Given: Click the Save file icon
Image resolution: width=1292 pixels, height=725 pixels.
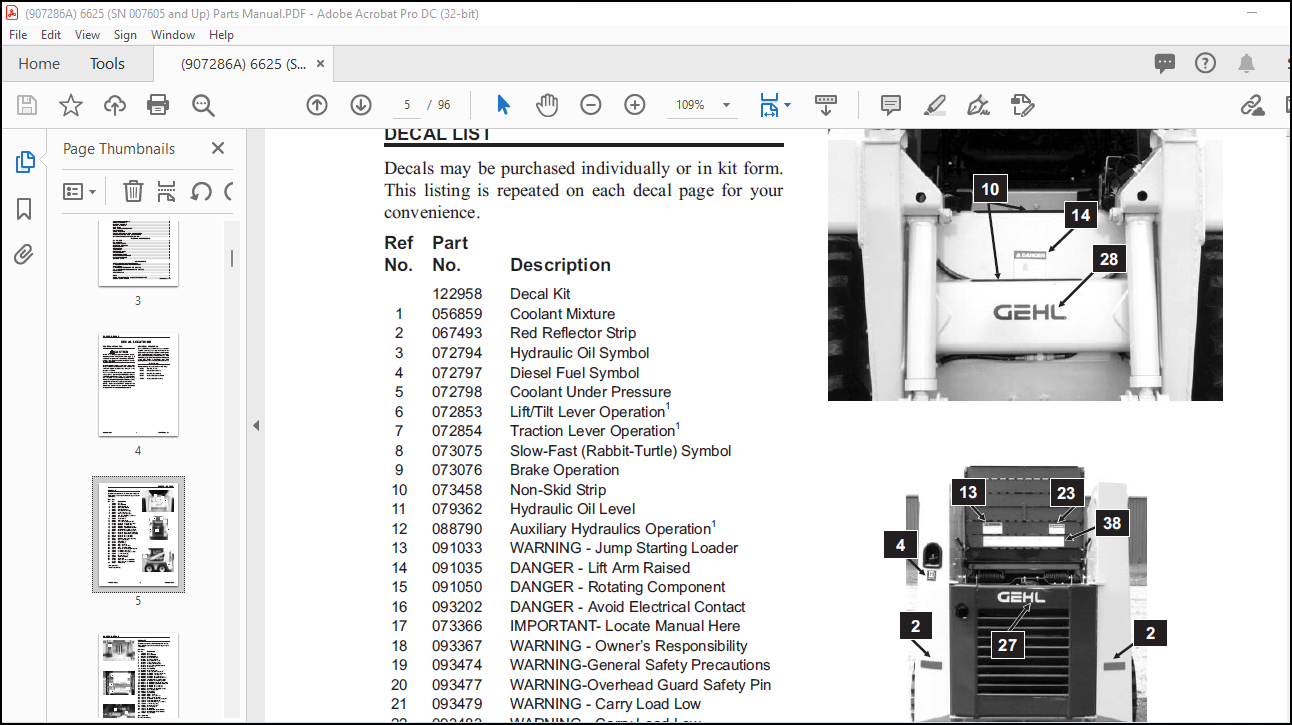Looking at the screenshot, I should (x=27, y=105).
